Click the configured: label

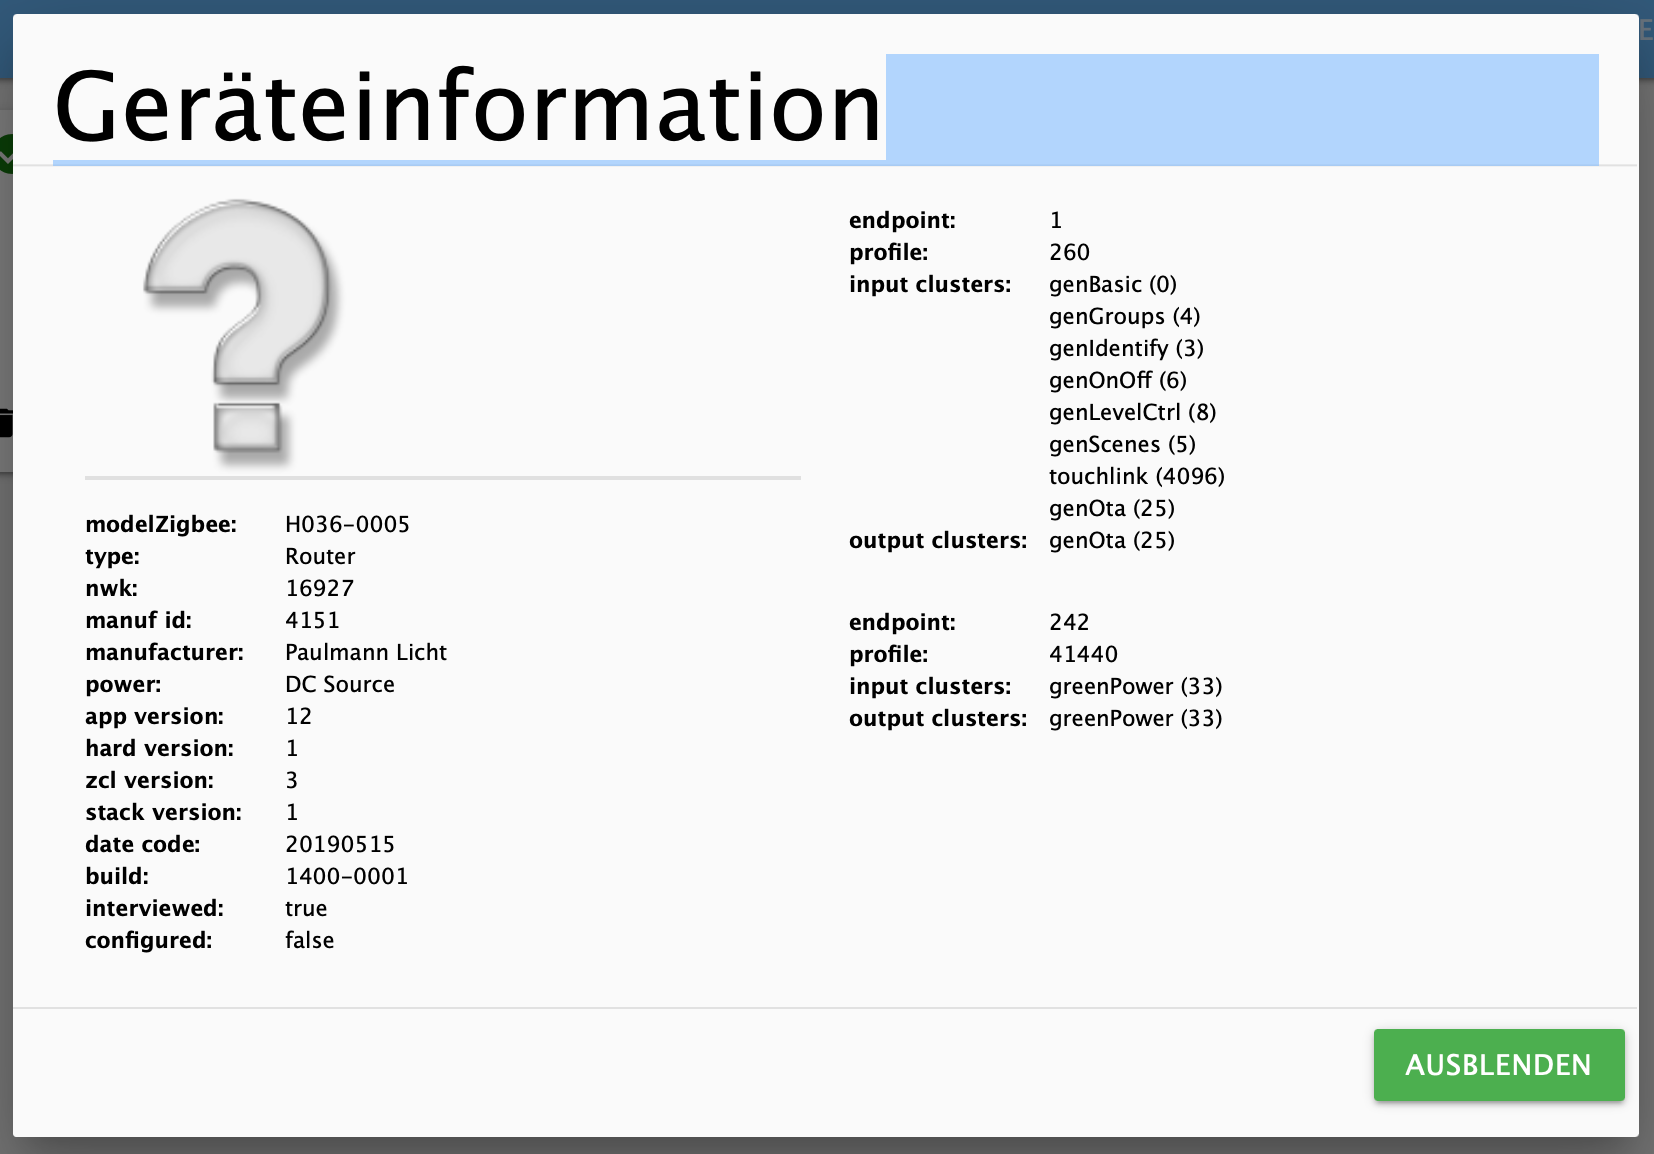click(148, 940)
